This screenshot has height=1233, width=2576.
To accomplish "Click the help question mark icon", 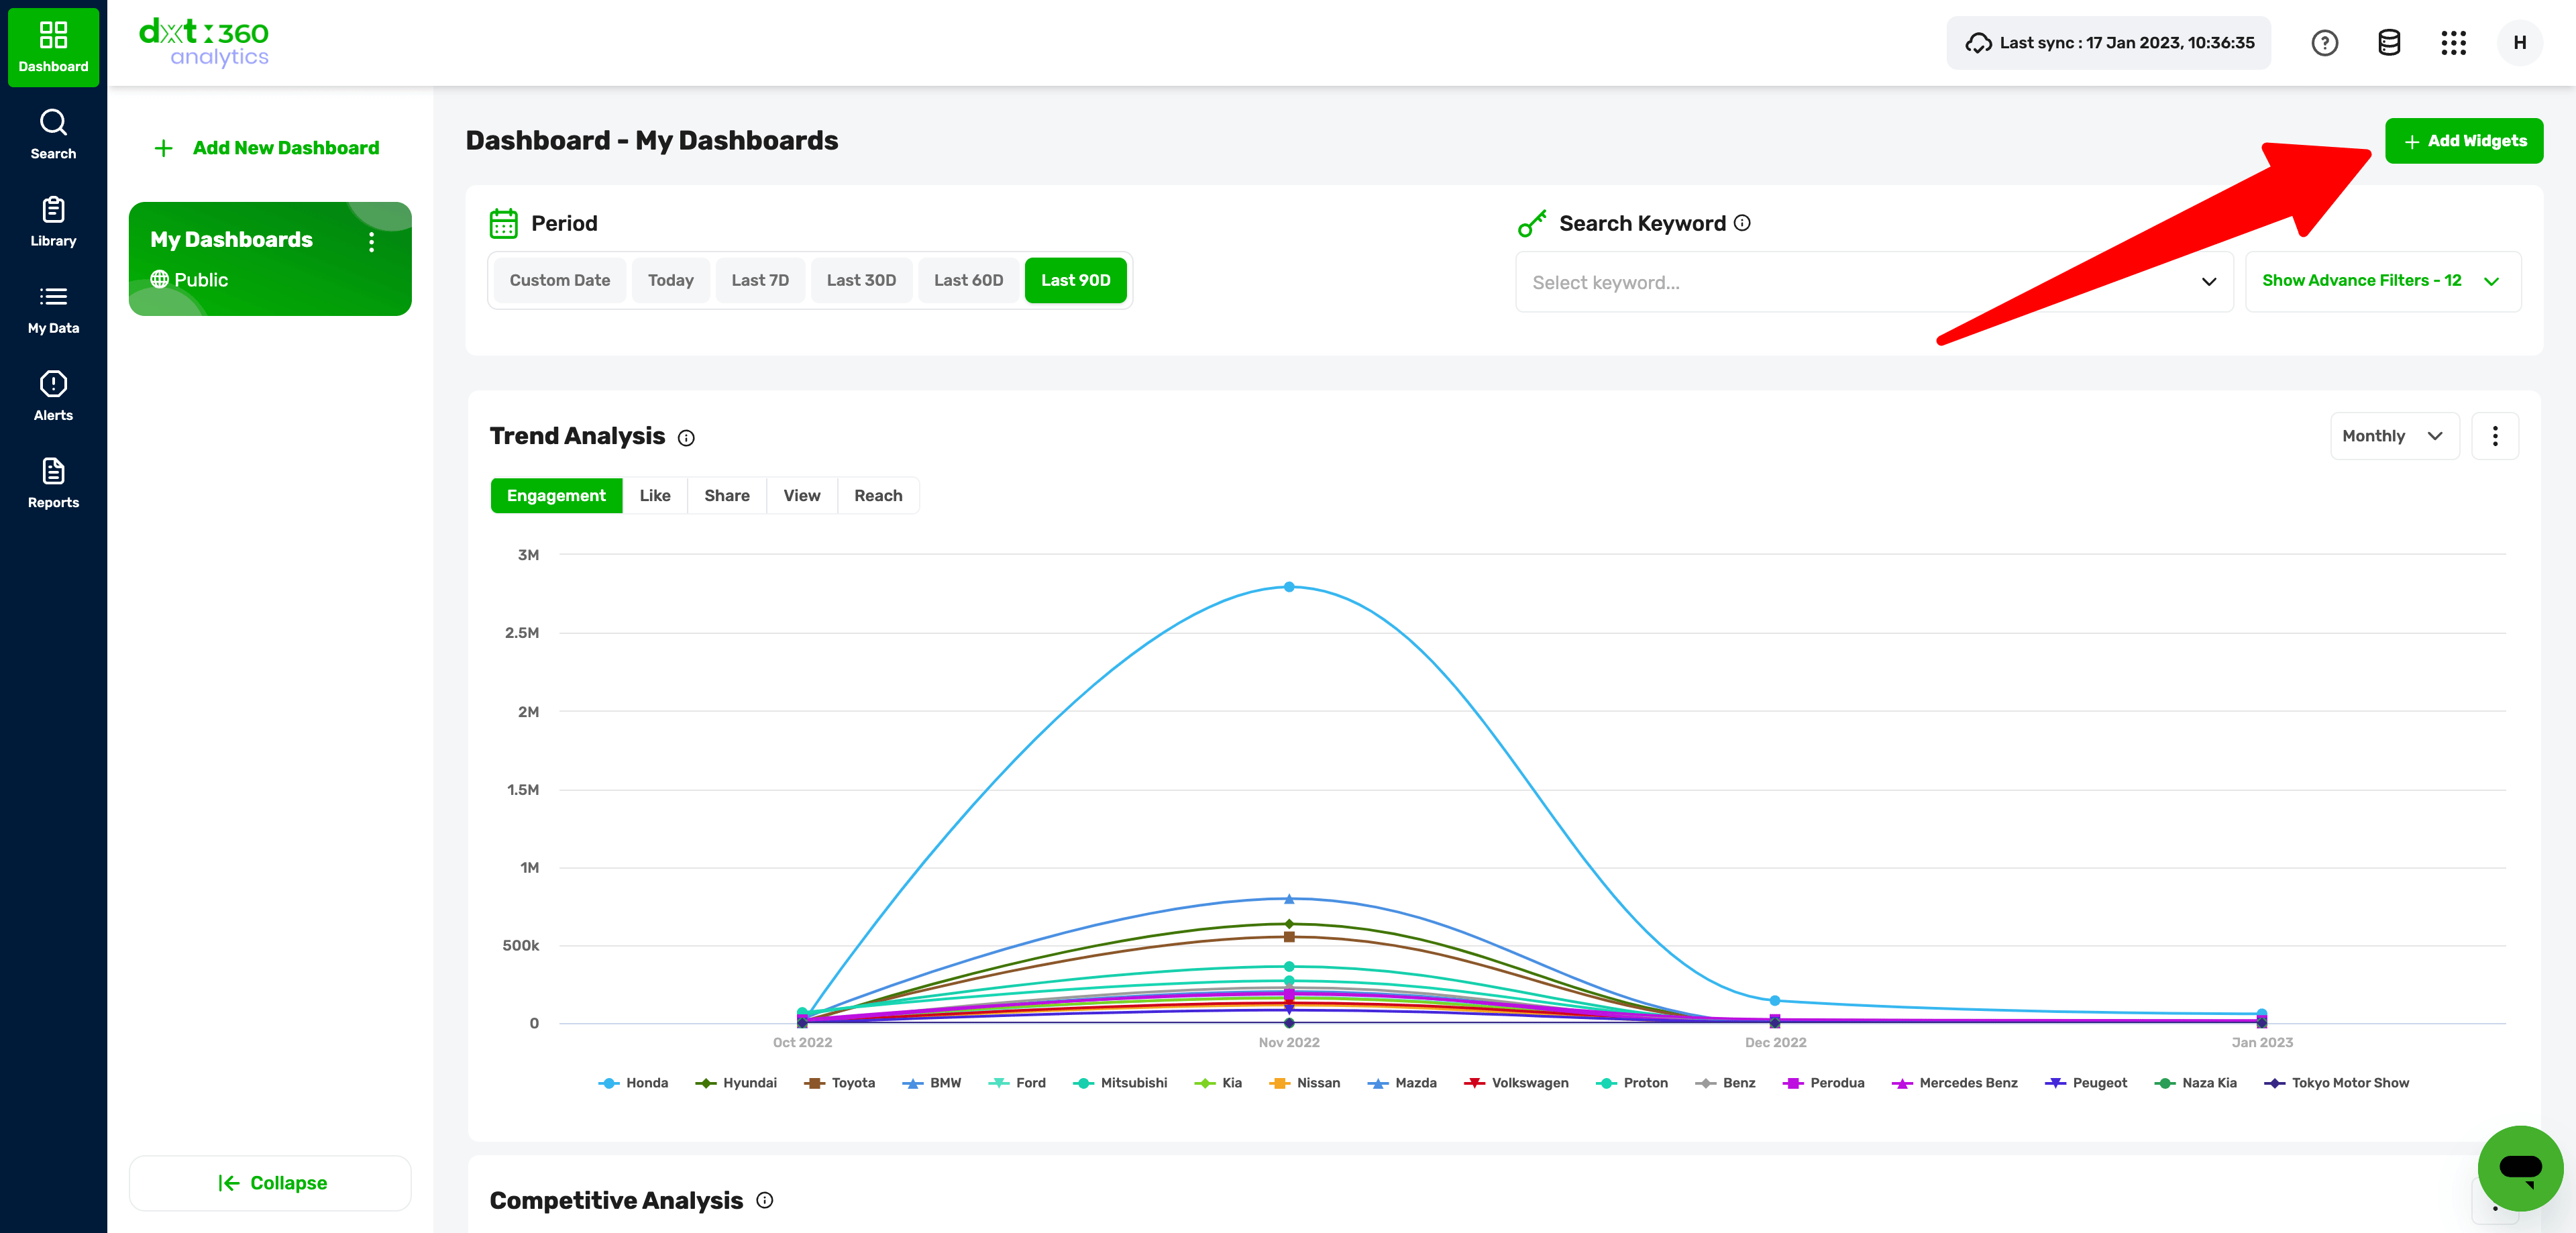I will [2324, 43].
